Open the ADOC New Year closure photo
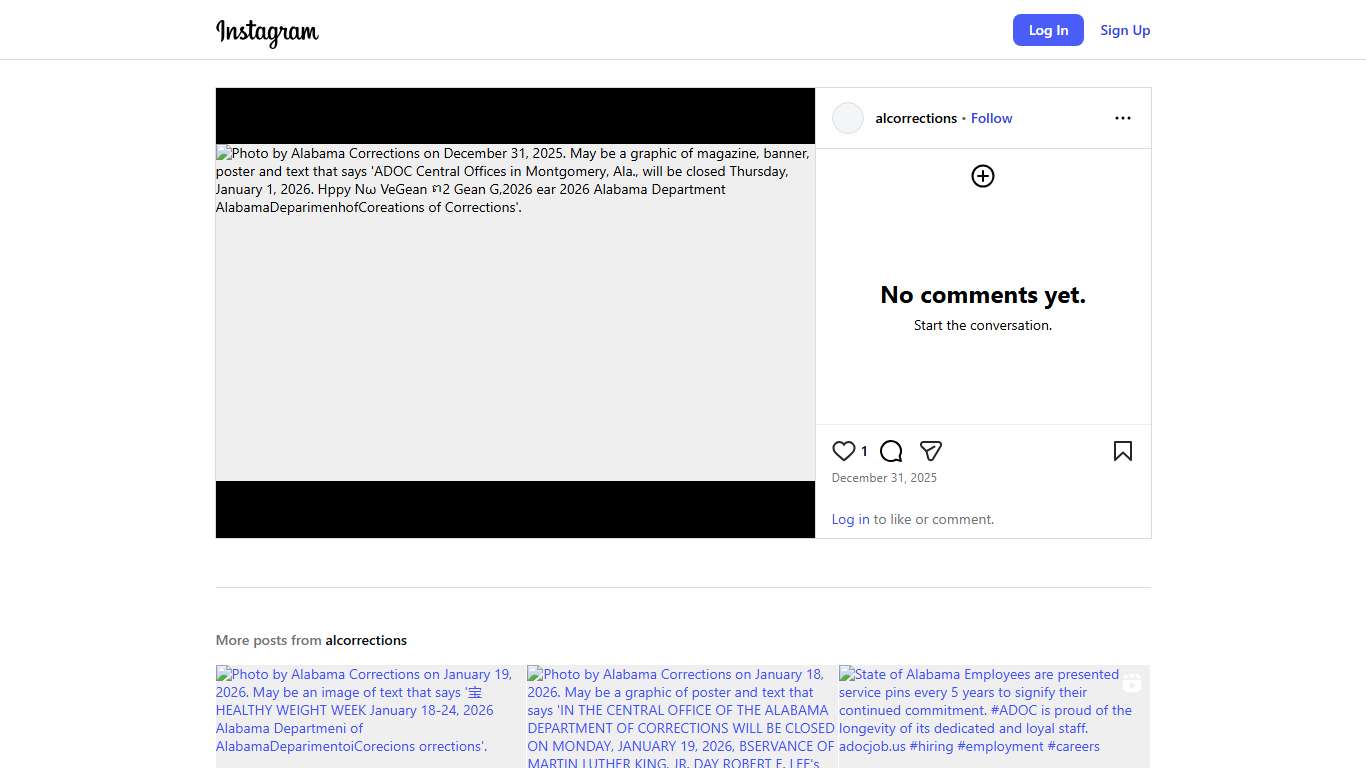 (515, 312)
